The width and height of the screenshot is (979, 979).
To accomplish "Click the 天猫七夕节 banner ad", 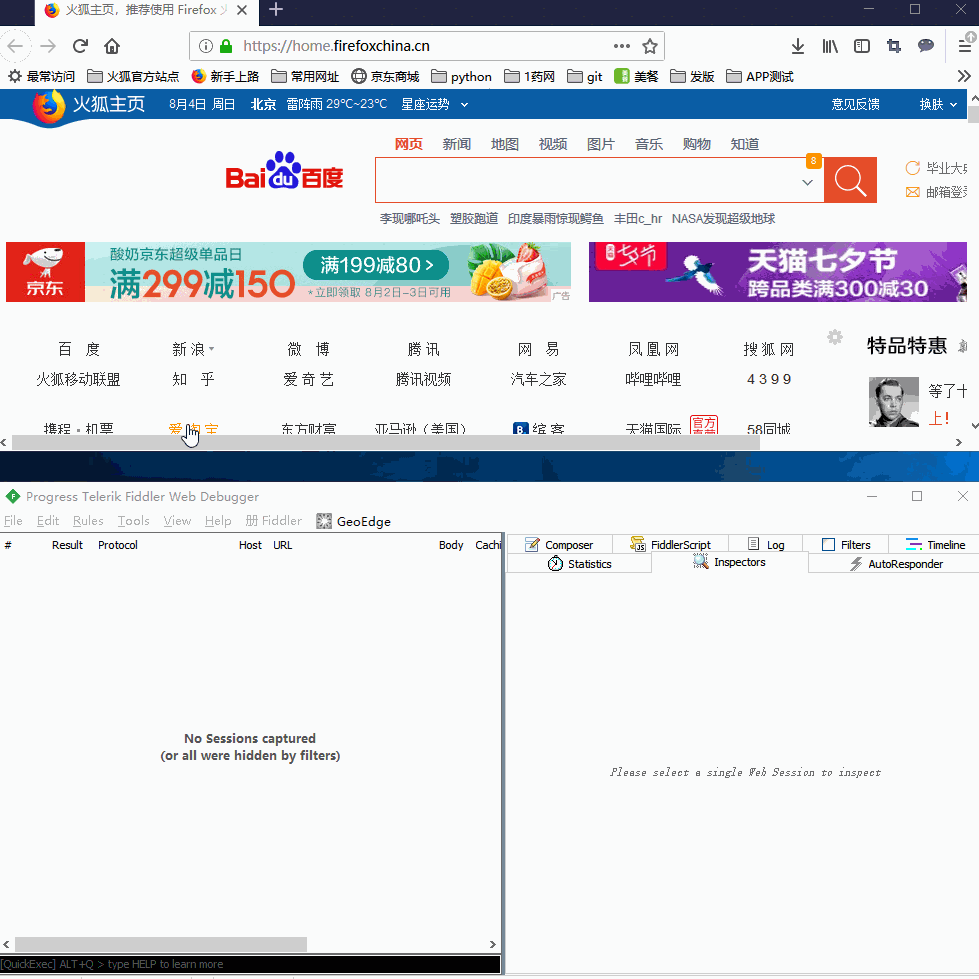I will 777,272.
